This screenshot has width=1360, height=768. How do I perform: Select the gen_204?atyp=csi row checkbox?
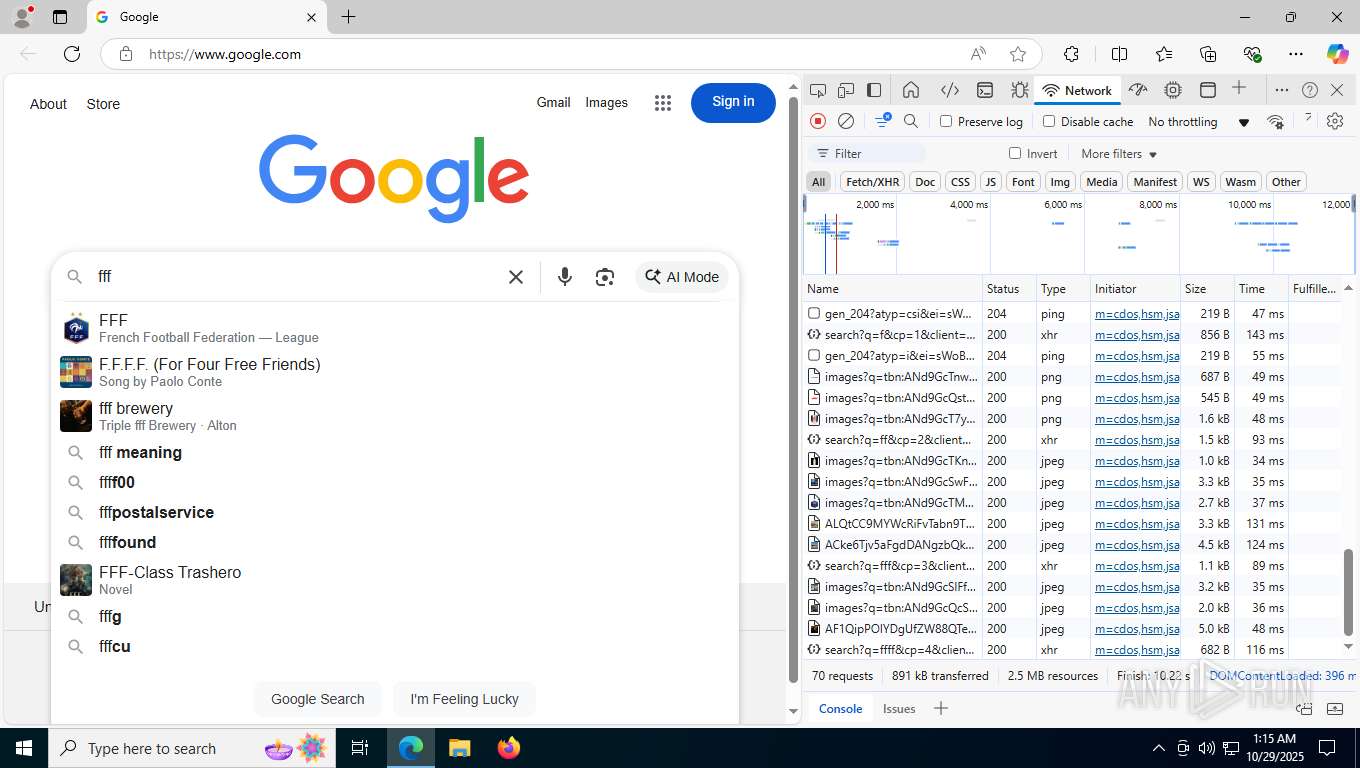point(814,313)
